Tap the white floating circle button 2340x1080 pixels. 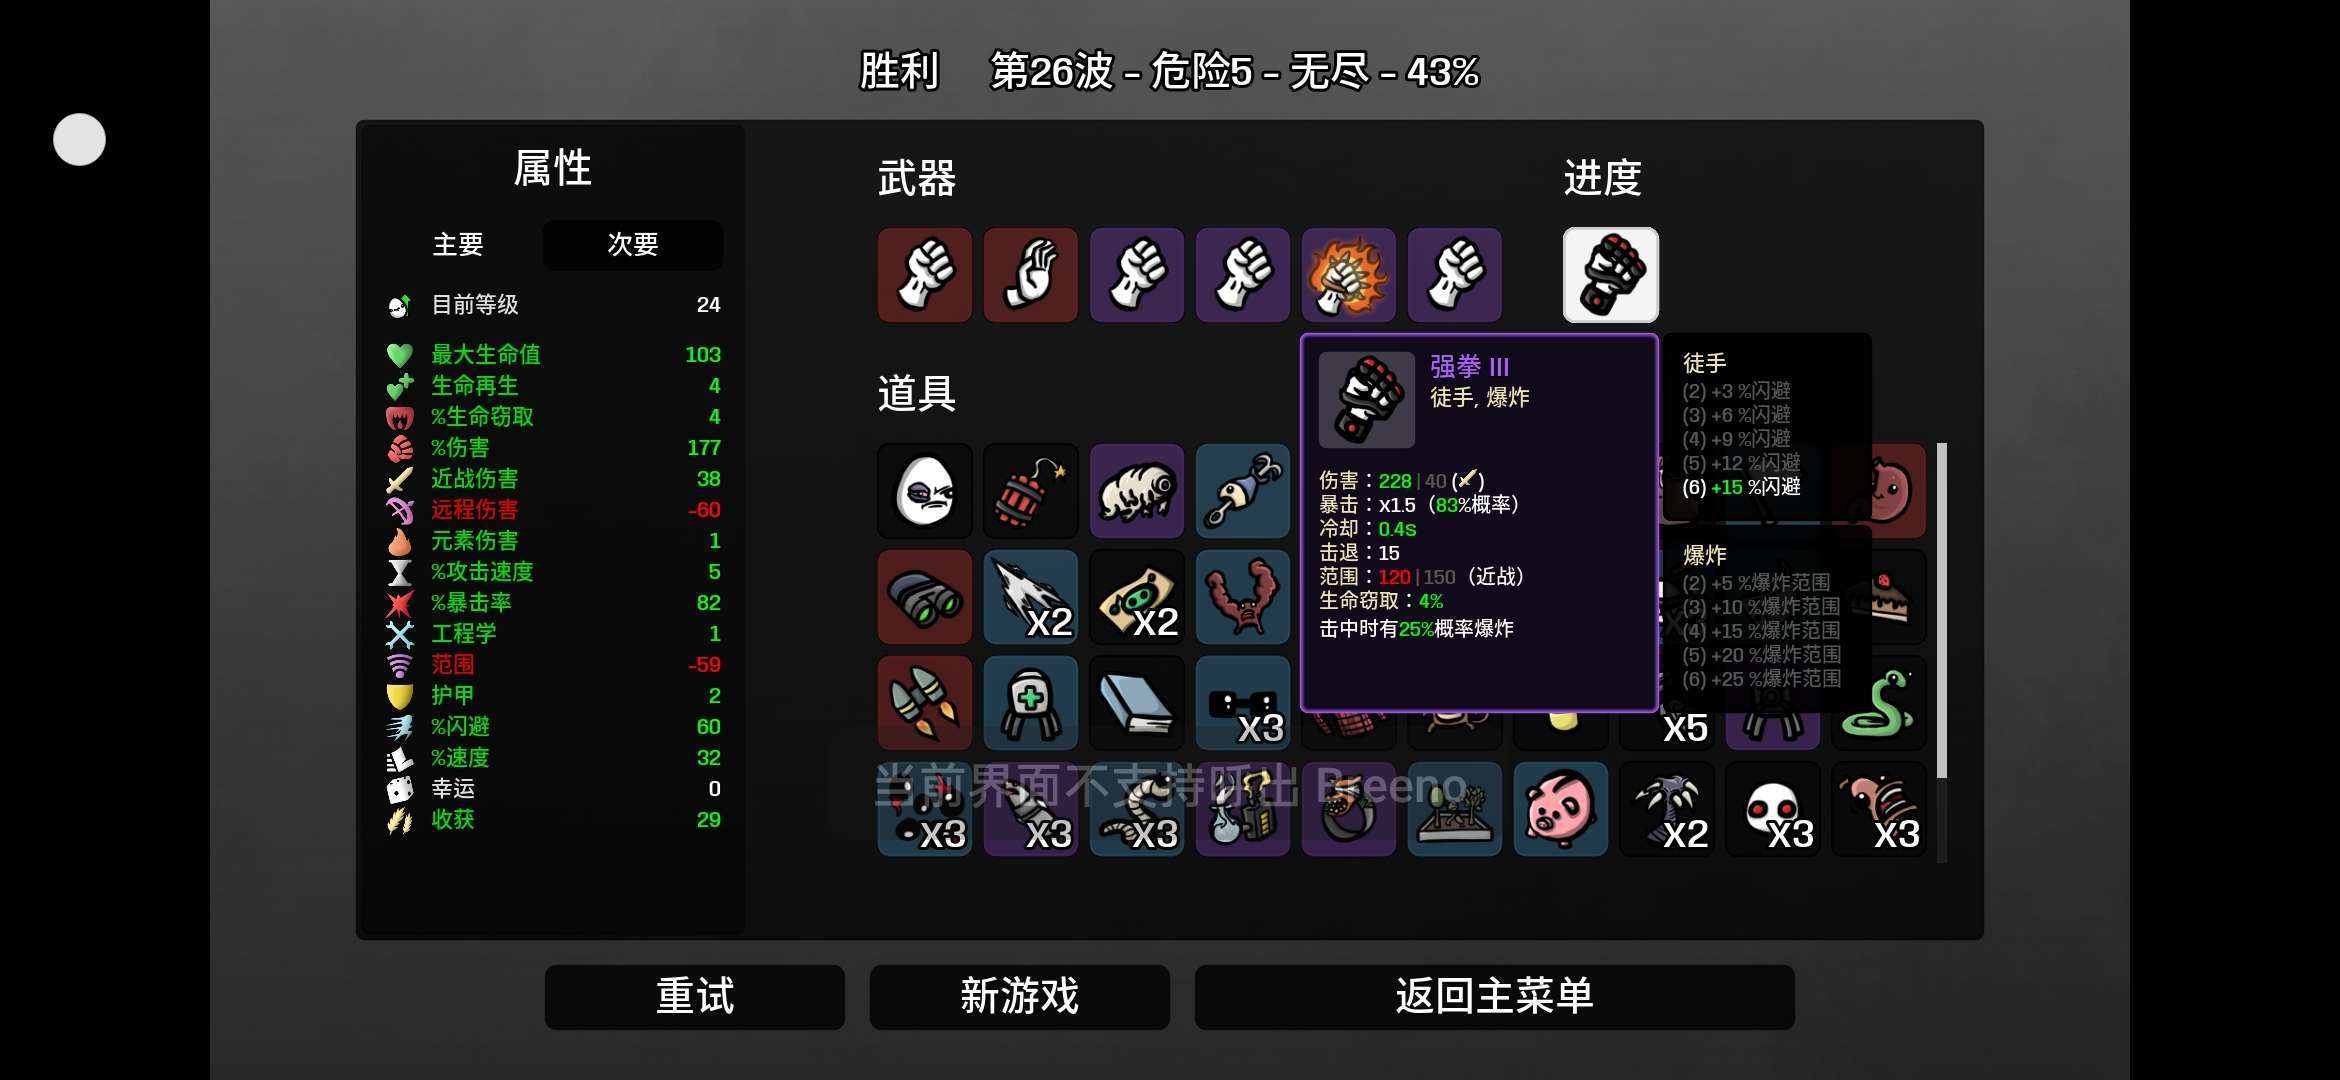pyautogui.click(x=79, y=139)
